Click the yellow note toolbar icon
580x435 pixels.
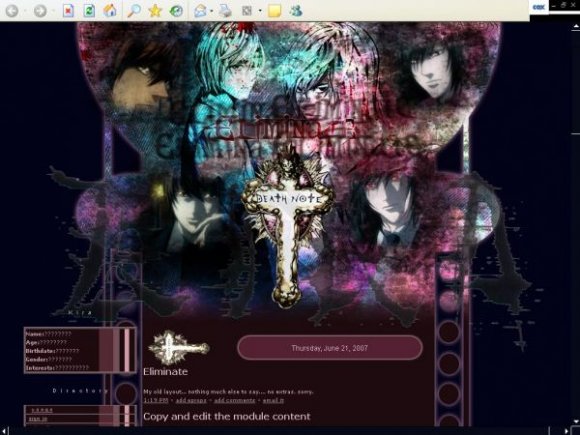[274, 11]
